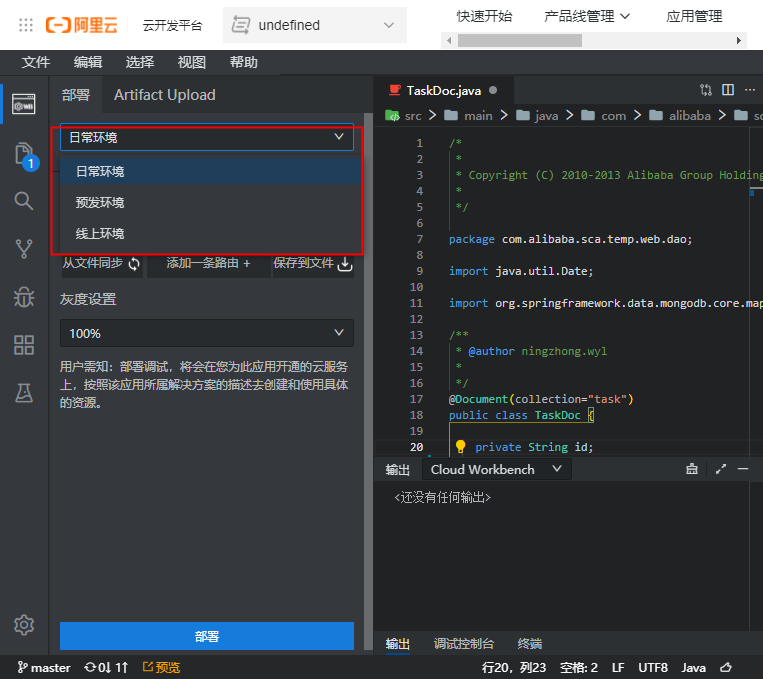
Task: Click the compare changes icon in editor toolbar
Action: click(x=706, y=90)
